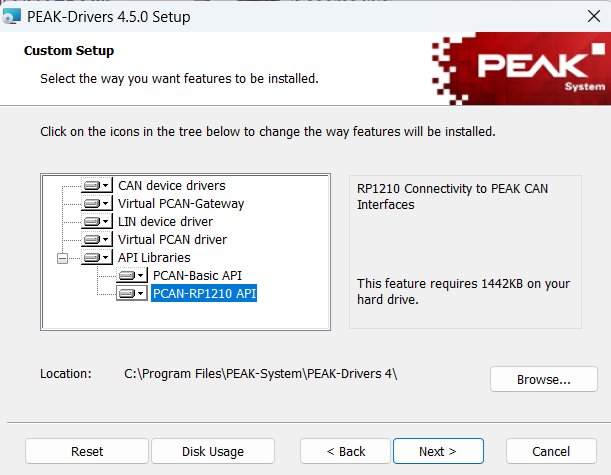Viewport: 611px width, 475px height.
Task: Click the 'This feature requires 1442KB' text
Action: click(463, 291)
